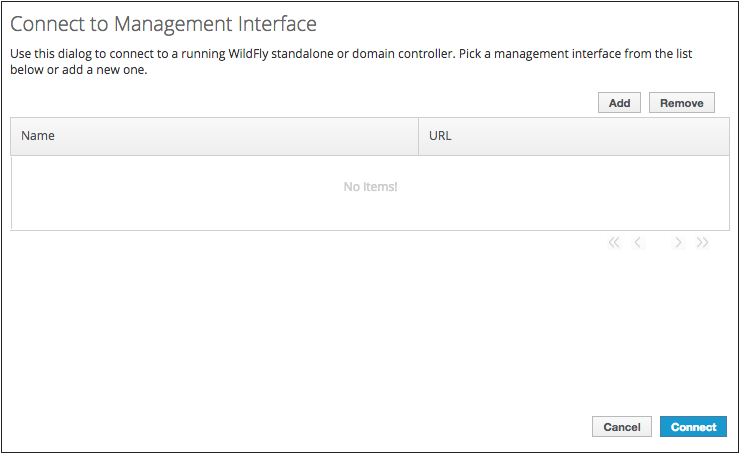Image resolution: width=740 pixels, height=453 pixels.
Task: Sort by the URL column header
Action: (440, 136)
